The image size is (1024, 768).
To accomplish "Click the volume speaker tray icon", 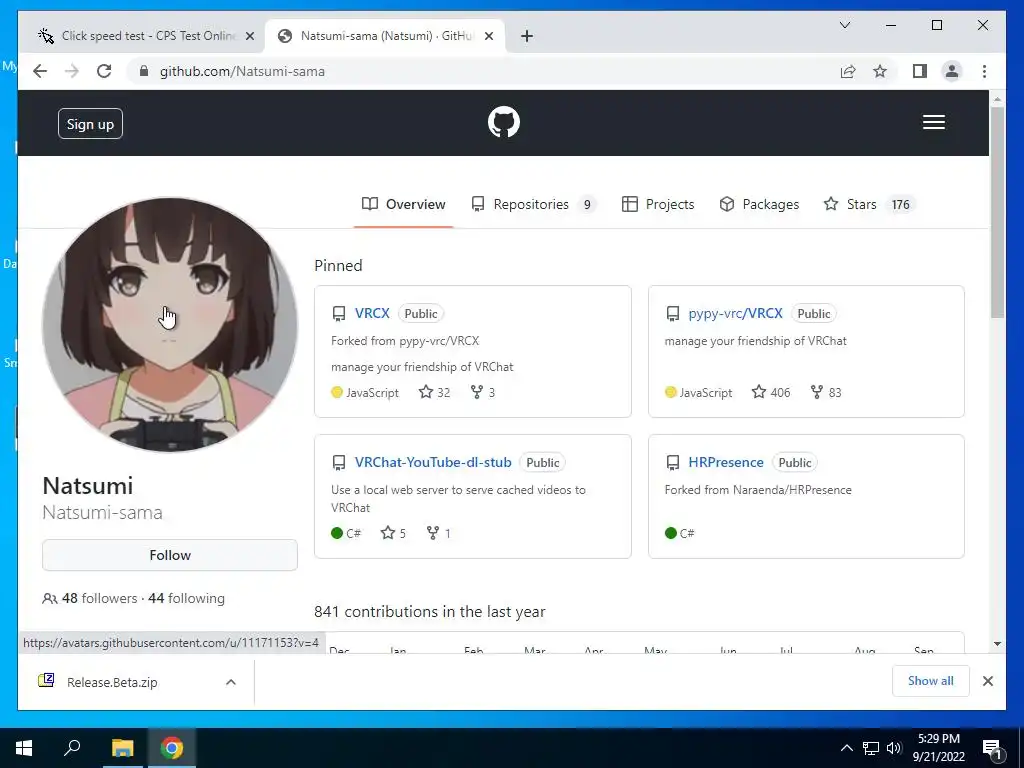I will 894,748.
